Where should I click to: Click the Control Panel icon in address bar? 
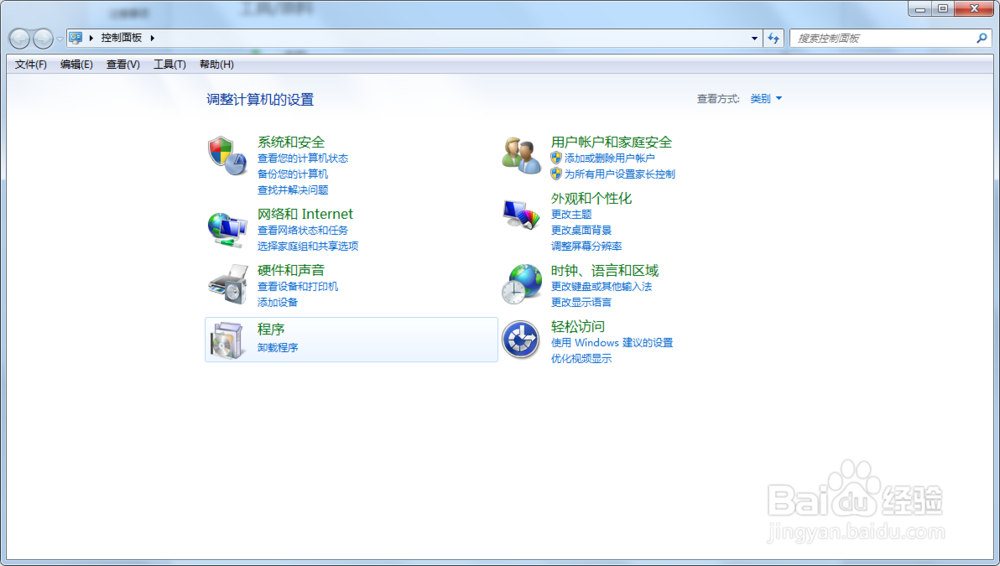[x=76, y=38]
